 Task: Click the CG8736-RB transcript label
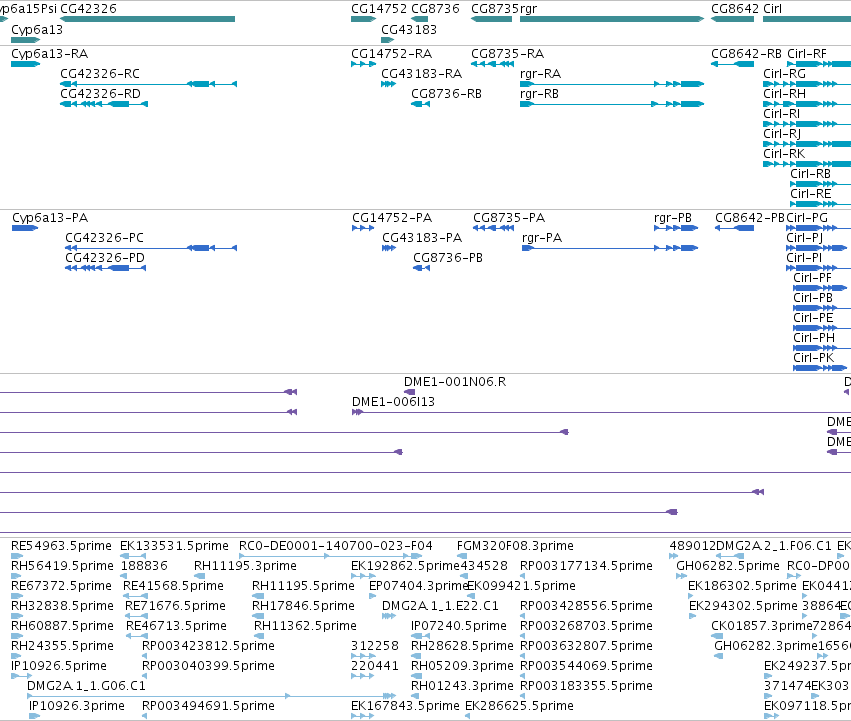click(x=446, y=94)
